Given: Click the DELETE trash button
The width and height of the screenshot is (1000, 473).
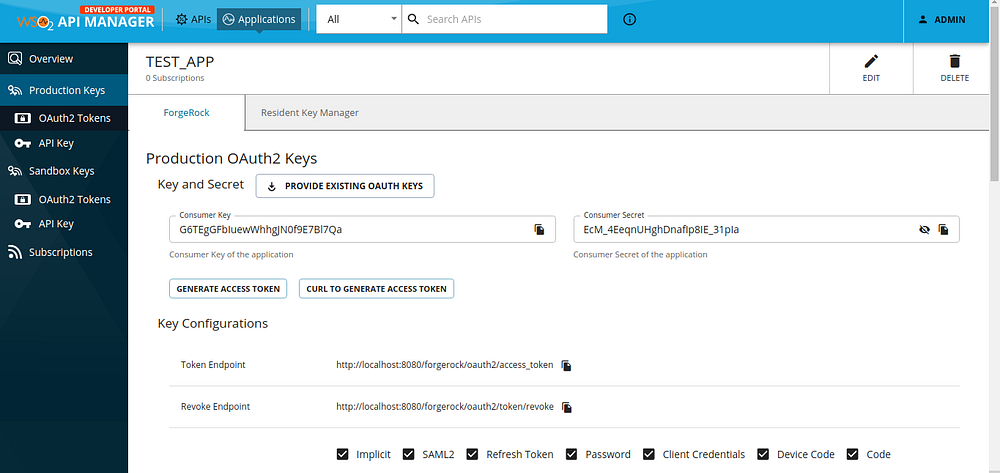Looking at the screenshot, I should click(954, 68).
